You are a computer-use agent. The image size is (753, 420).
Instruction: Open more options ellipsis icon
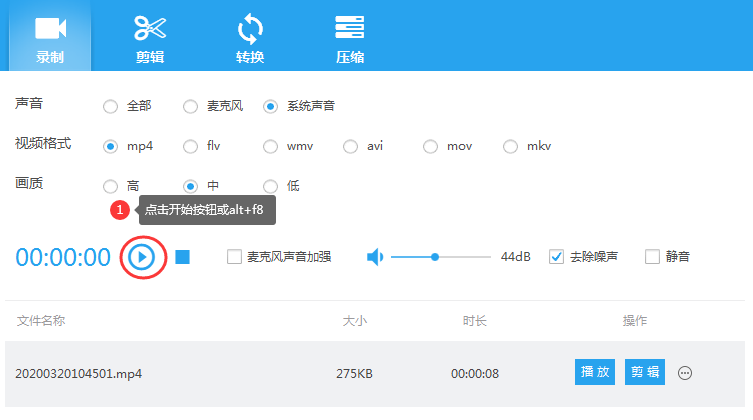tap(685, 373)
